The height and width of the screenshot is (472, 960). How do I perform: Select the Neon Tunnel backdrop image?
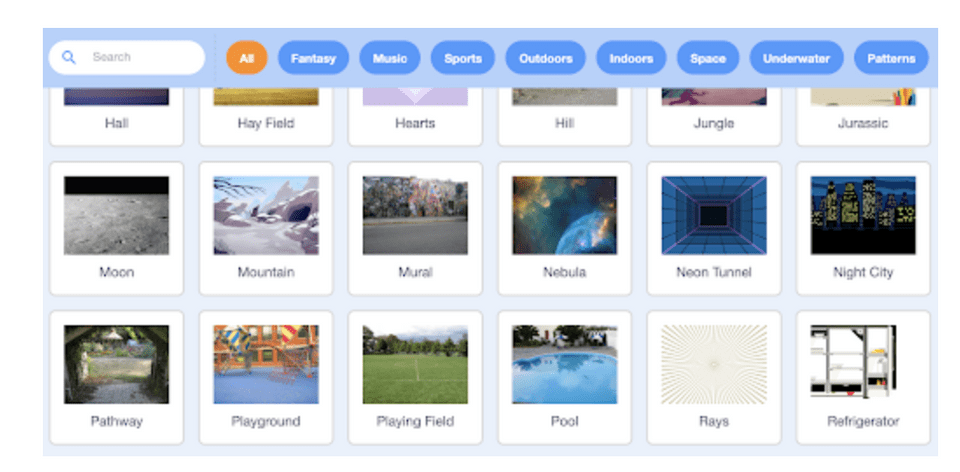[714, 215]
